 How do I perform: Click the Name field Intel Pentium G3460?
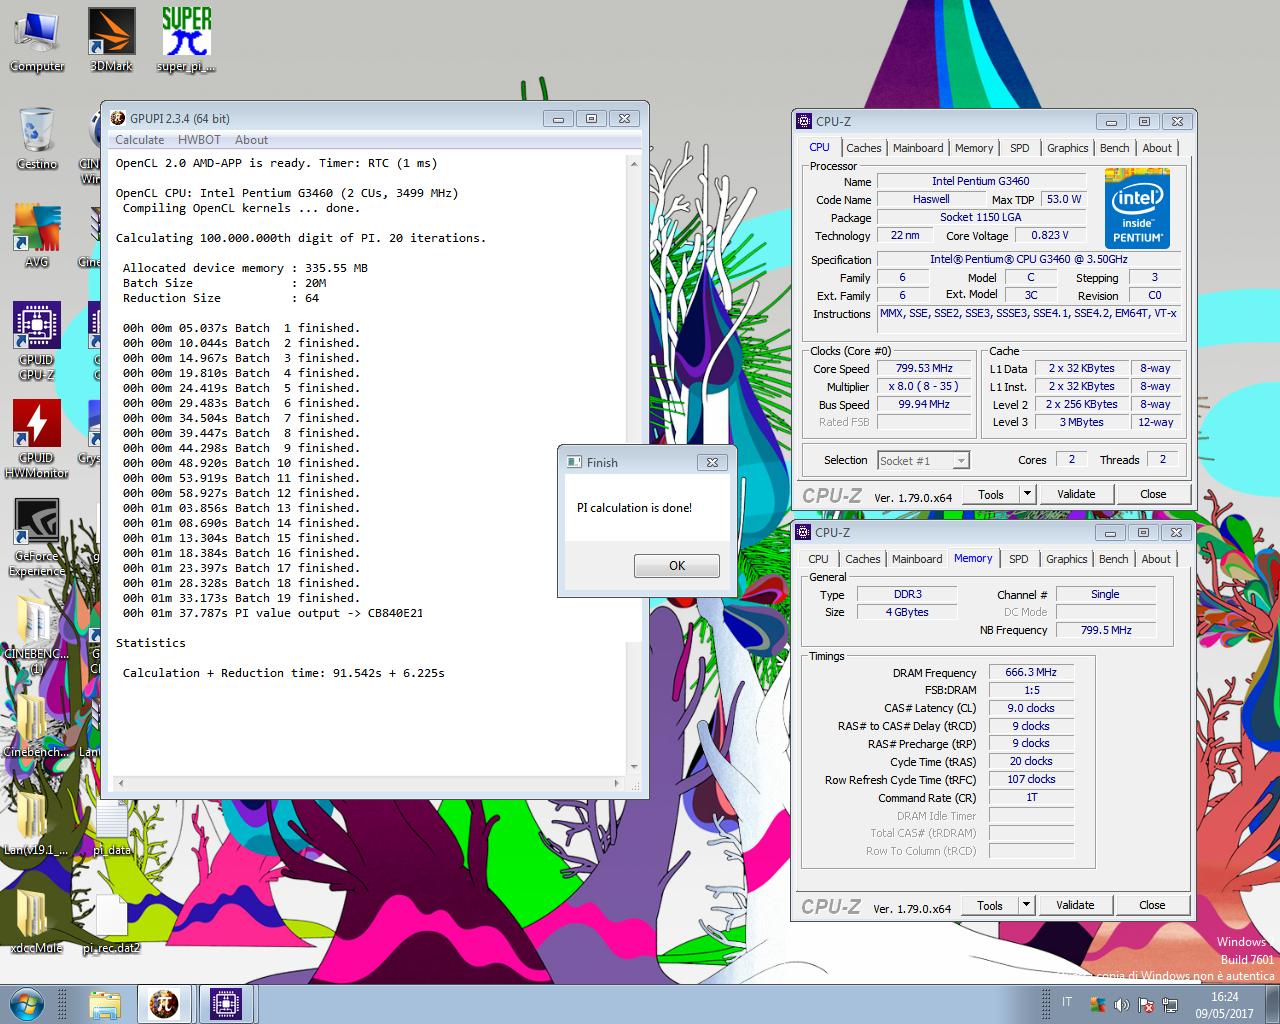[x=980, y=181]
